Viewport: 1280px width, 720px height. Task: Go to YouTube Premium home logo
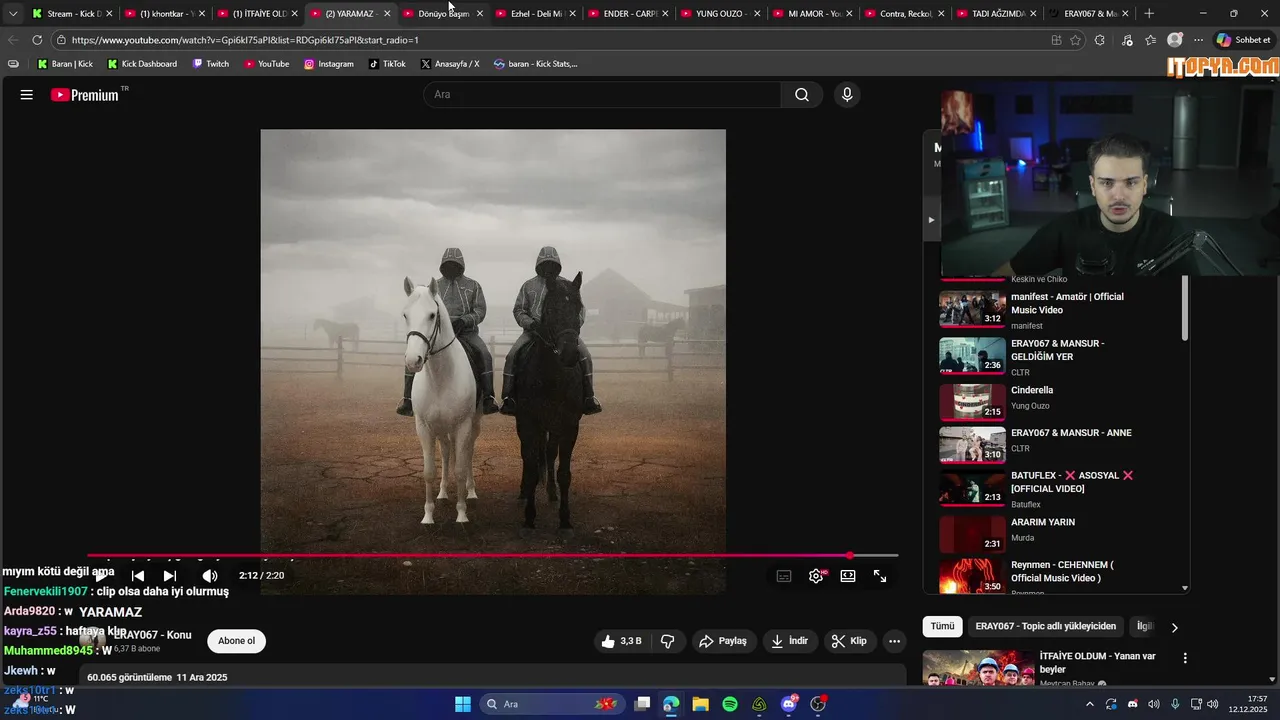[85, 95]
